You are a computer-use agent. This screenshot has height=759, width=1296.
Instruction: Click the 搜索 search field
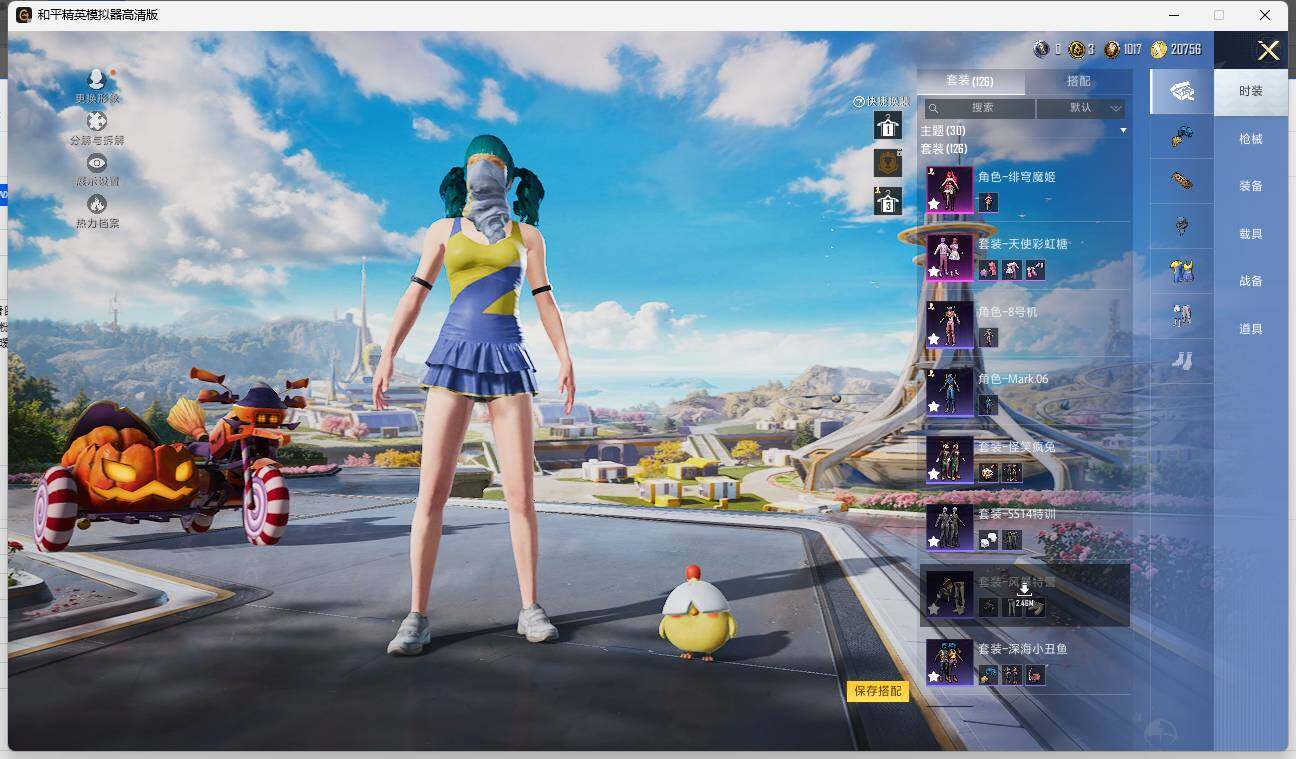pyautogui.click(x=978, y=108)
